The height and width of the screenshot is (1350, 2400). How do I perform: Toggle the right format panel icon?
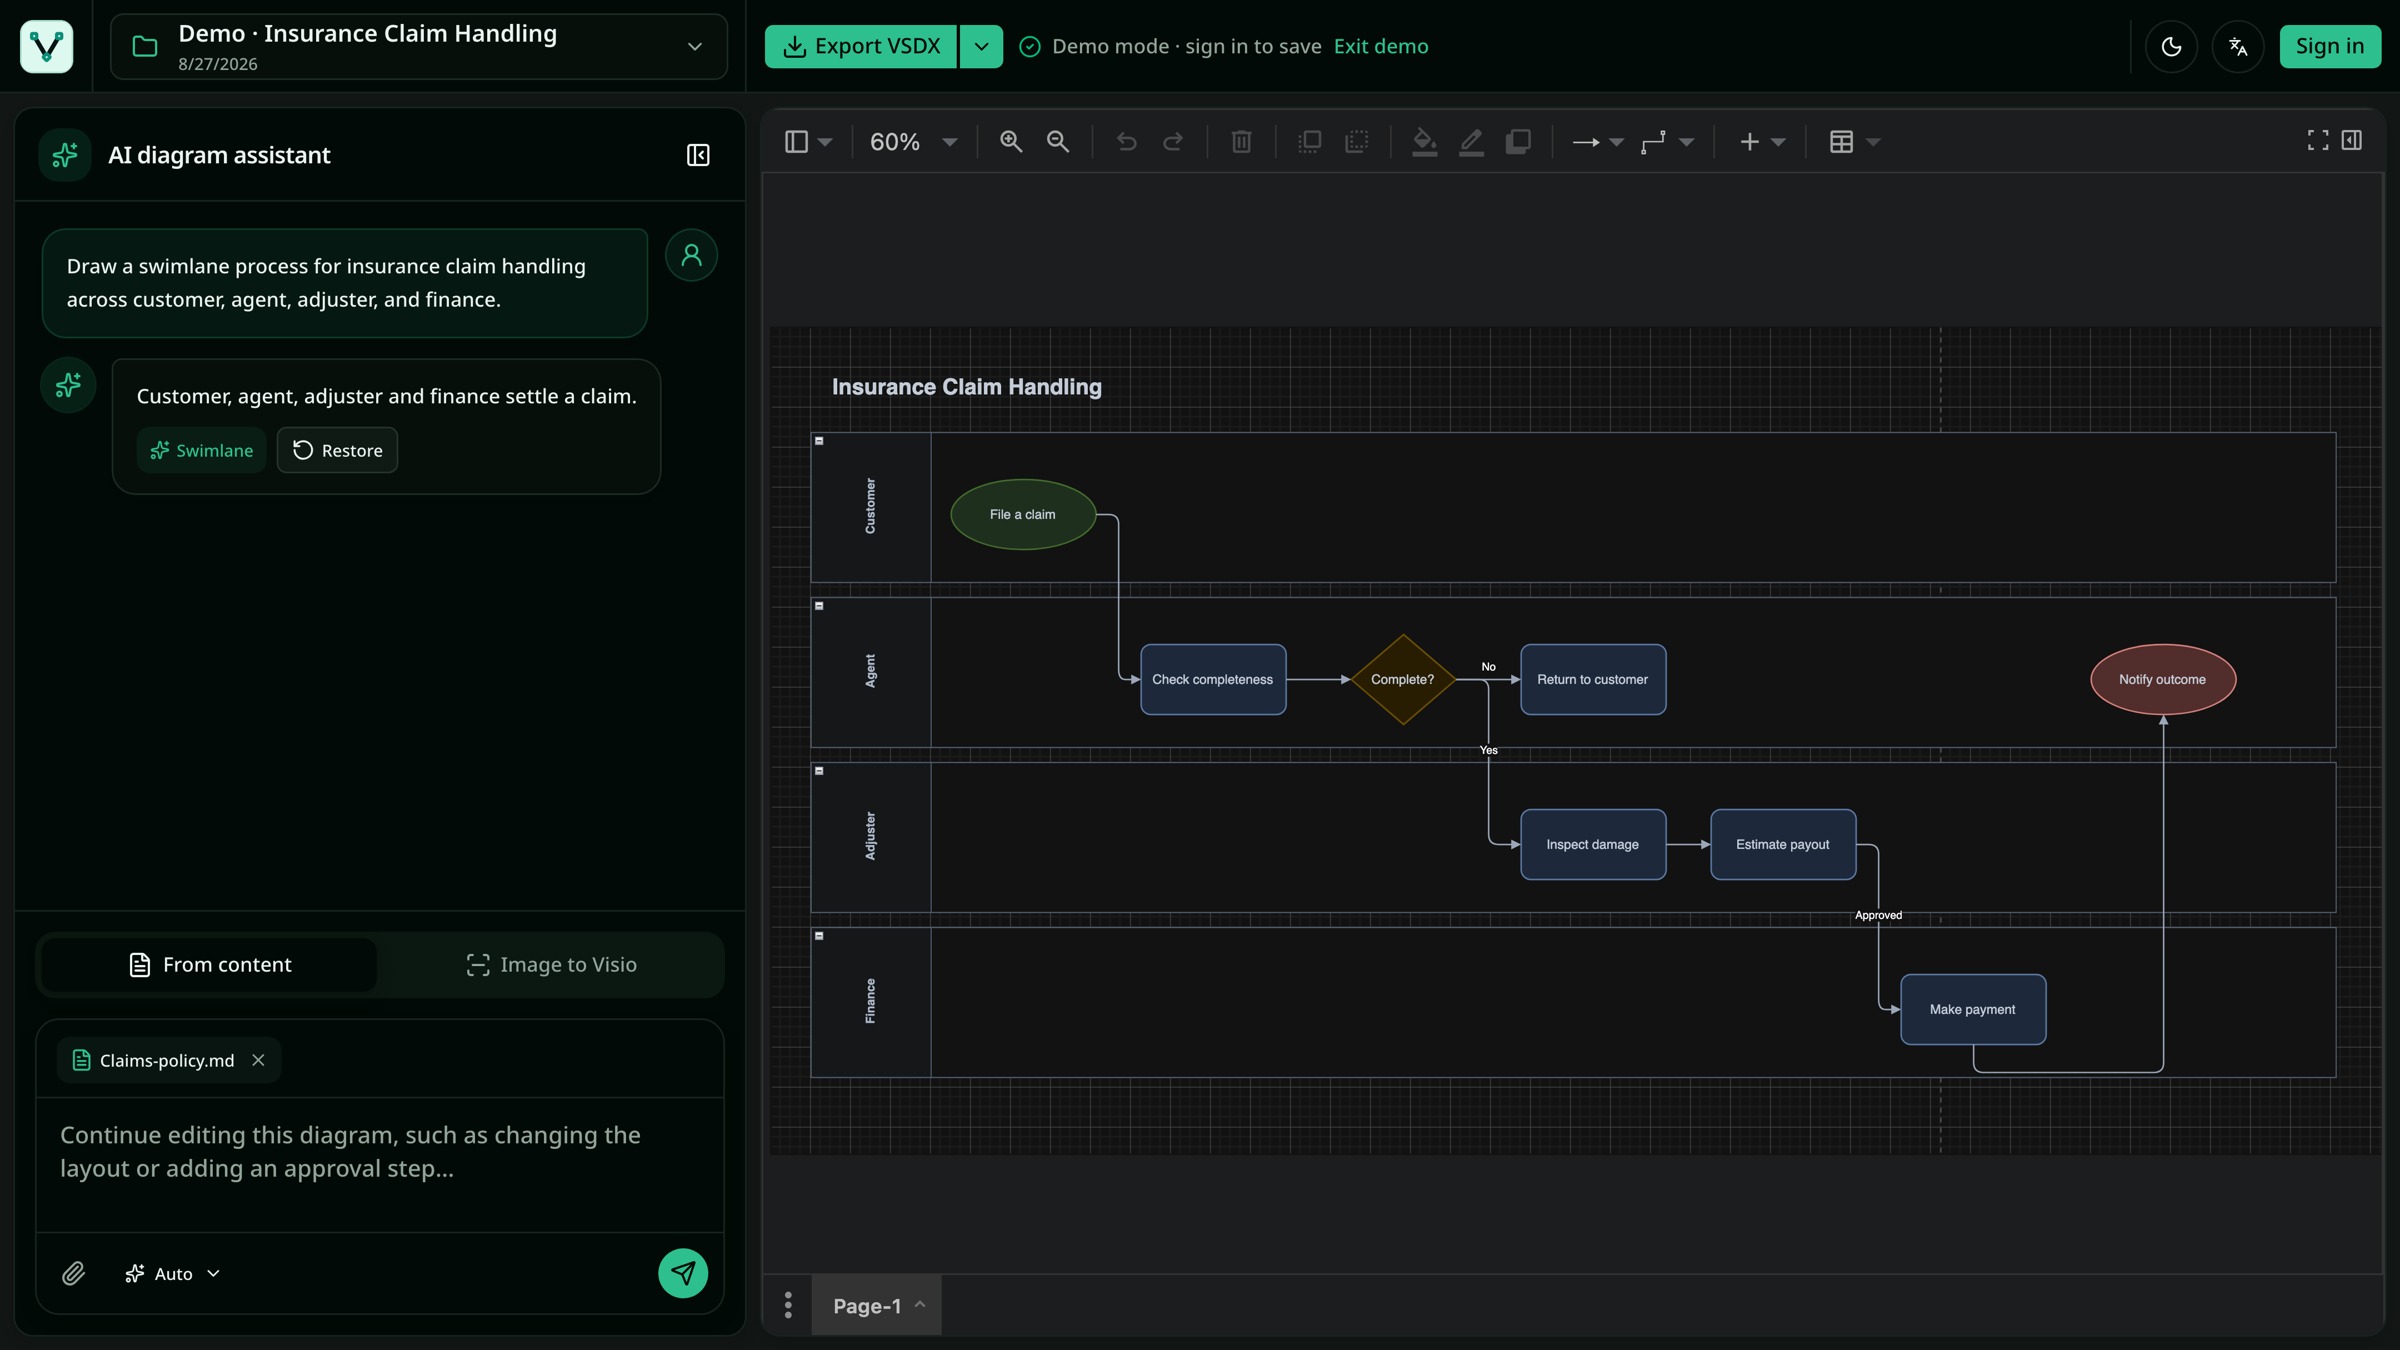[x=2352, y=141]
